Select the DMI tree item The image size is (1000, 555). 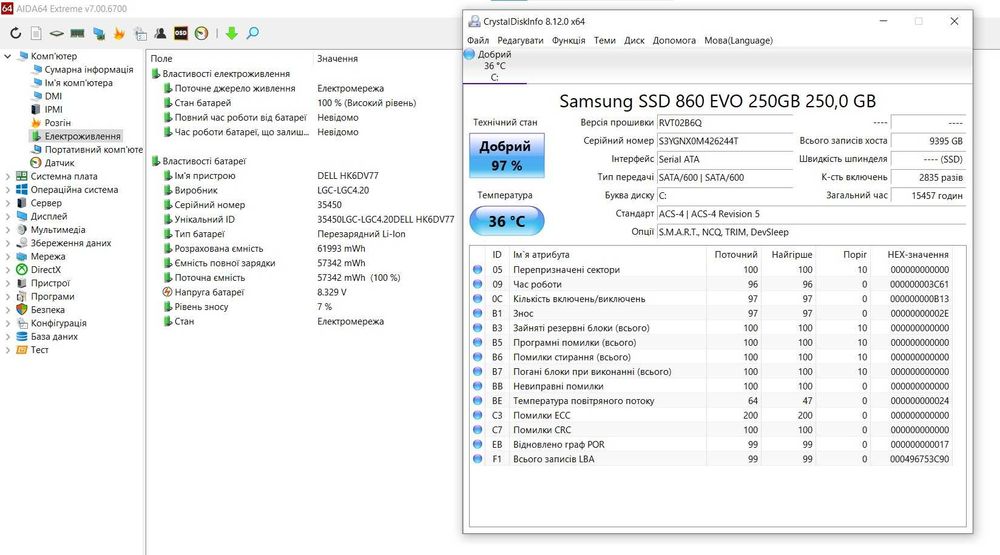53,96
